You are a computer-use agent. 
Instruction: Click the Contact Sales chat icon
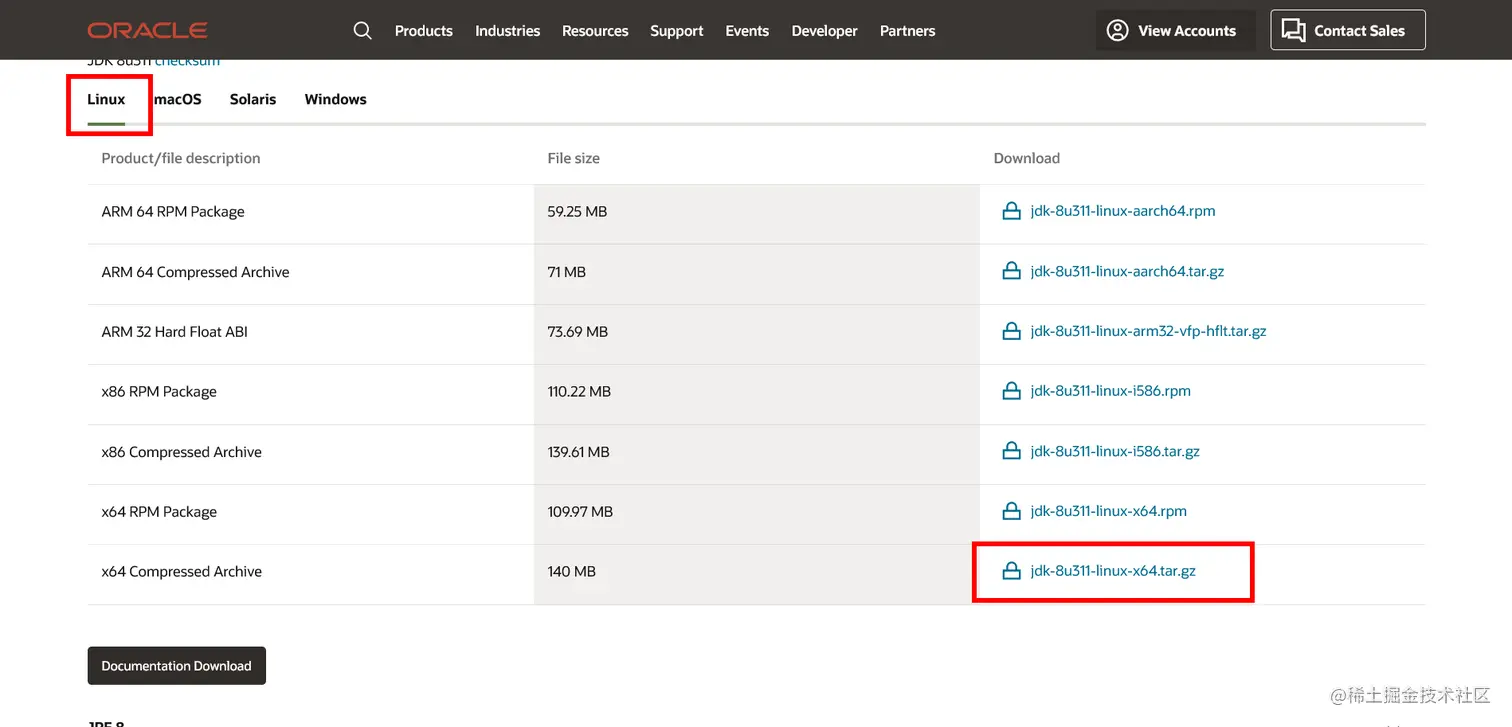coord(1294,31)
